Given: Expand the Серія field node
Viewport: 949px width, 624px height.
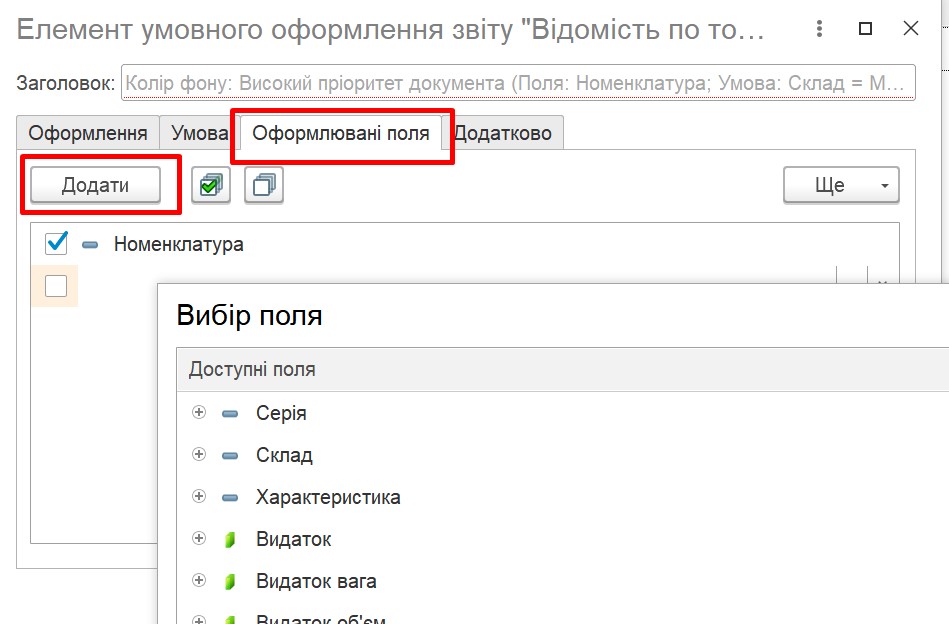Looking at the screenshot, I should click(199, 413).
